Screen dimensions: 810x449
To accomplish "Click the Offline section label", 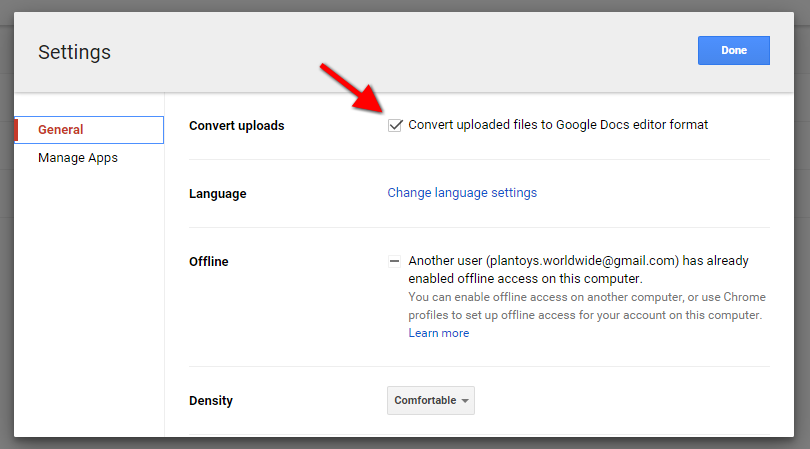I will [209, 261].
